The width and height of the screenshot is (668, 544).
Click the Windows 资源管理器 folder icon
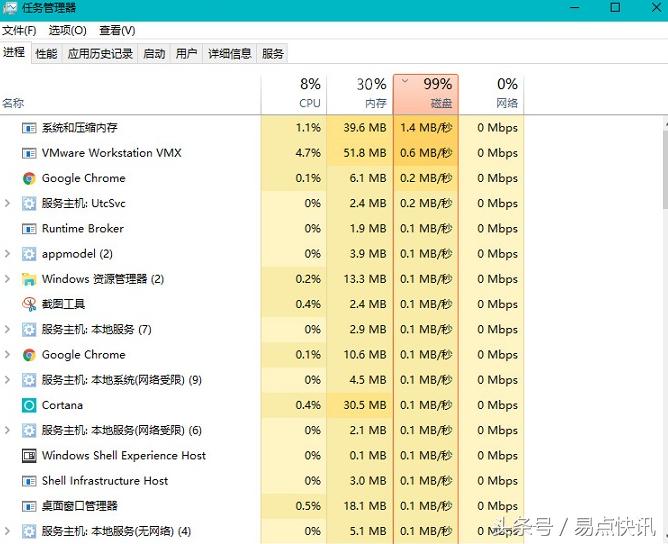point(29,279)
